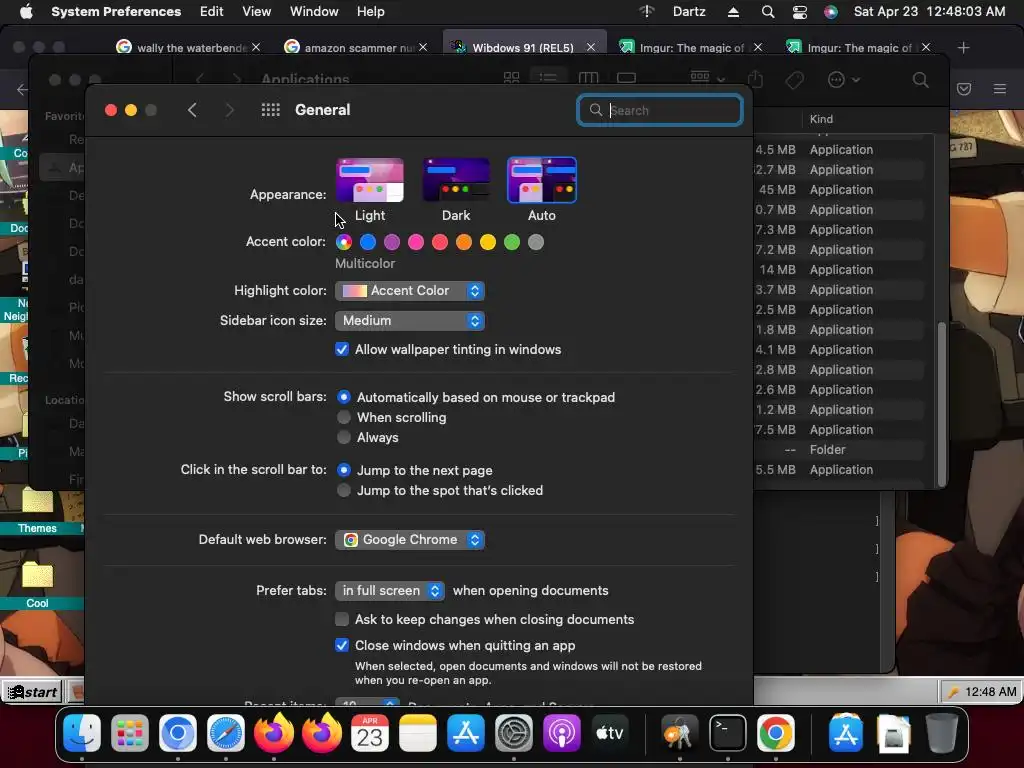This screenshot has width=1024, height=768.
Task: Toggle Allow wallpaper tinting in windows
Action: click(342, 349)
